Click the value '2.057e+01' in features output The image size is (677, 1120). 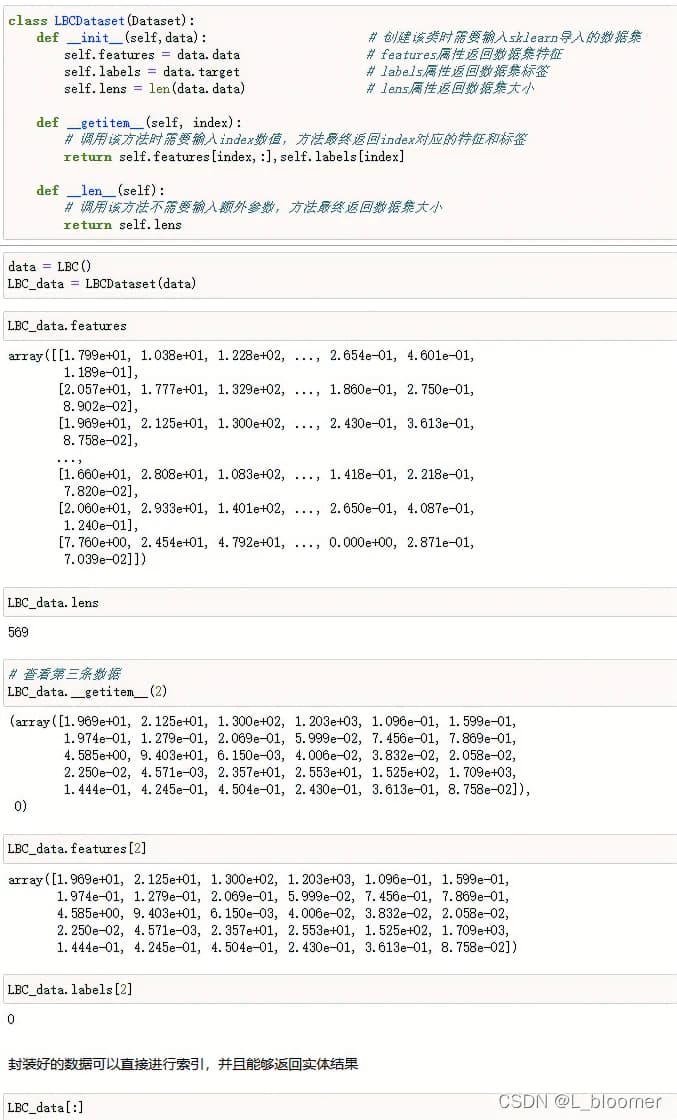[x=96, y=389]
